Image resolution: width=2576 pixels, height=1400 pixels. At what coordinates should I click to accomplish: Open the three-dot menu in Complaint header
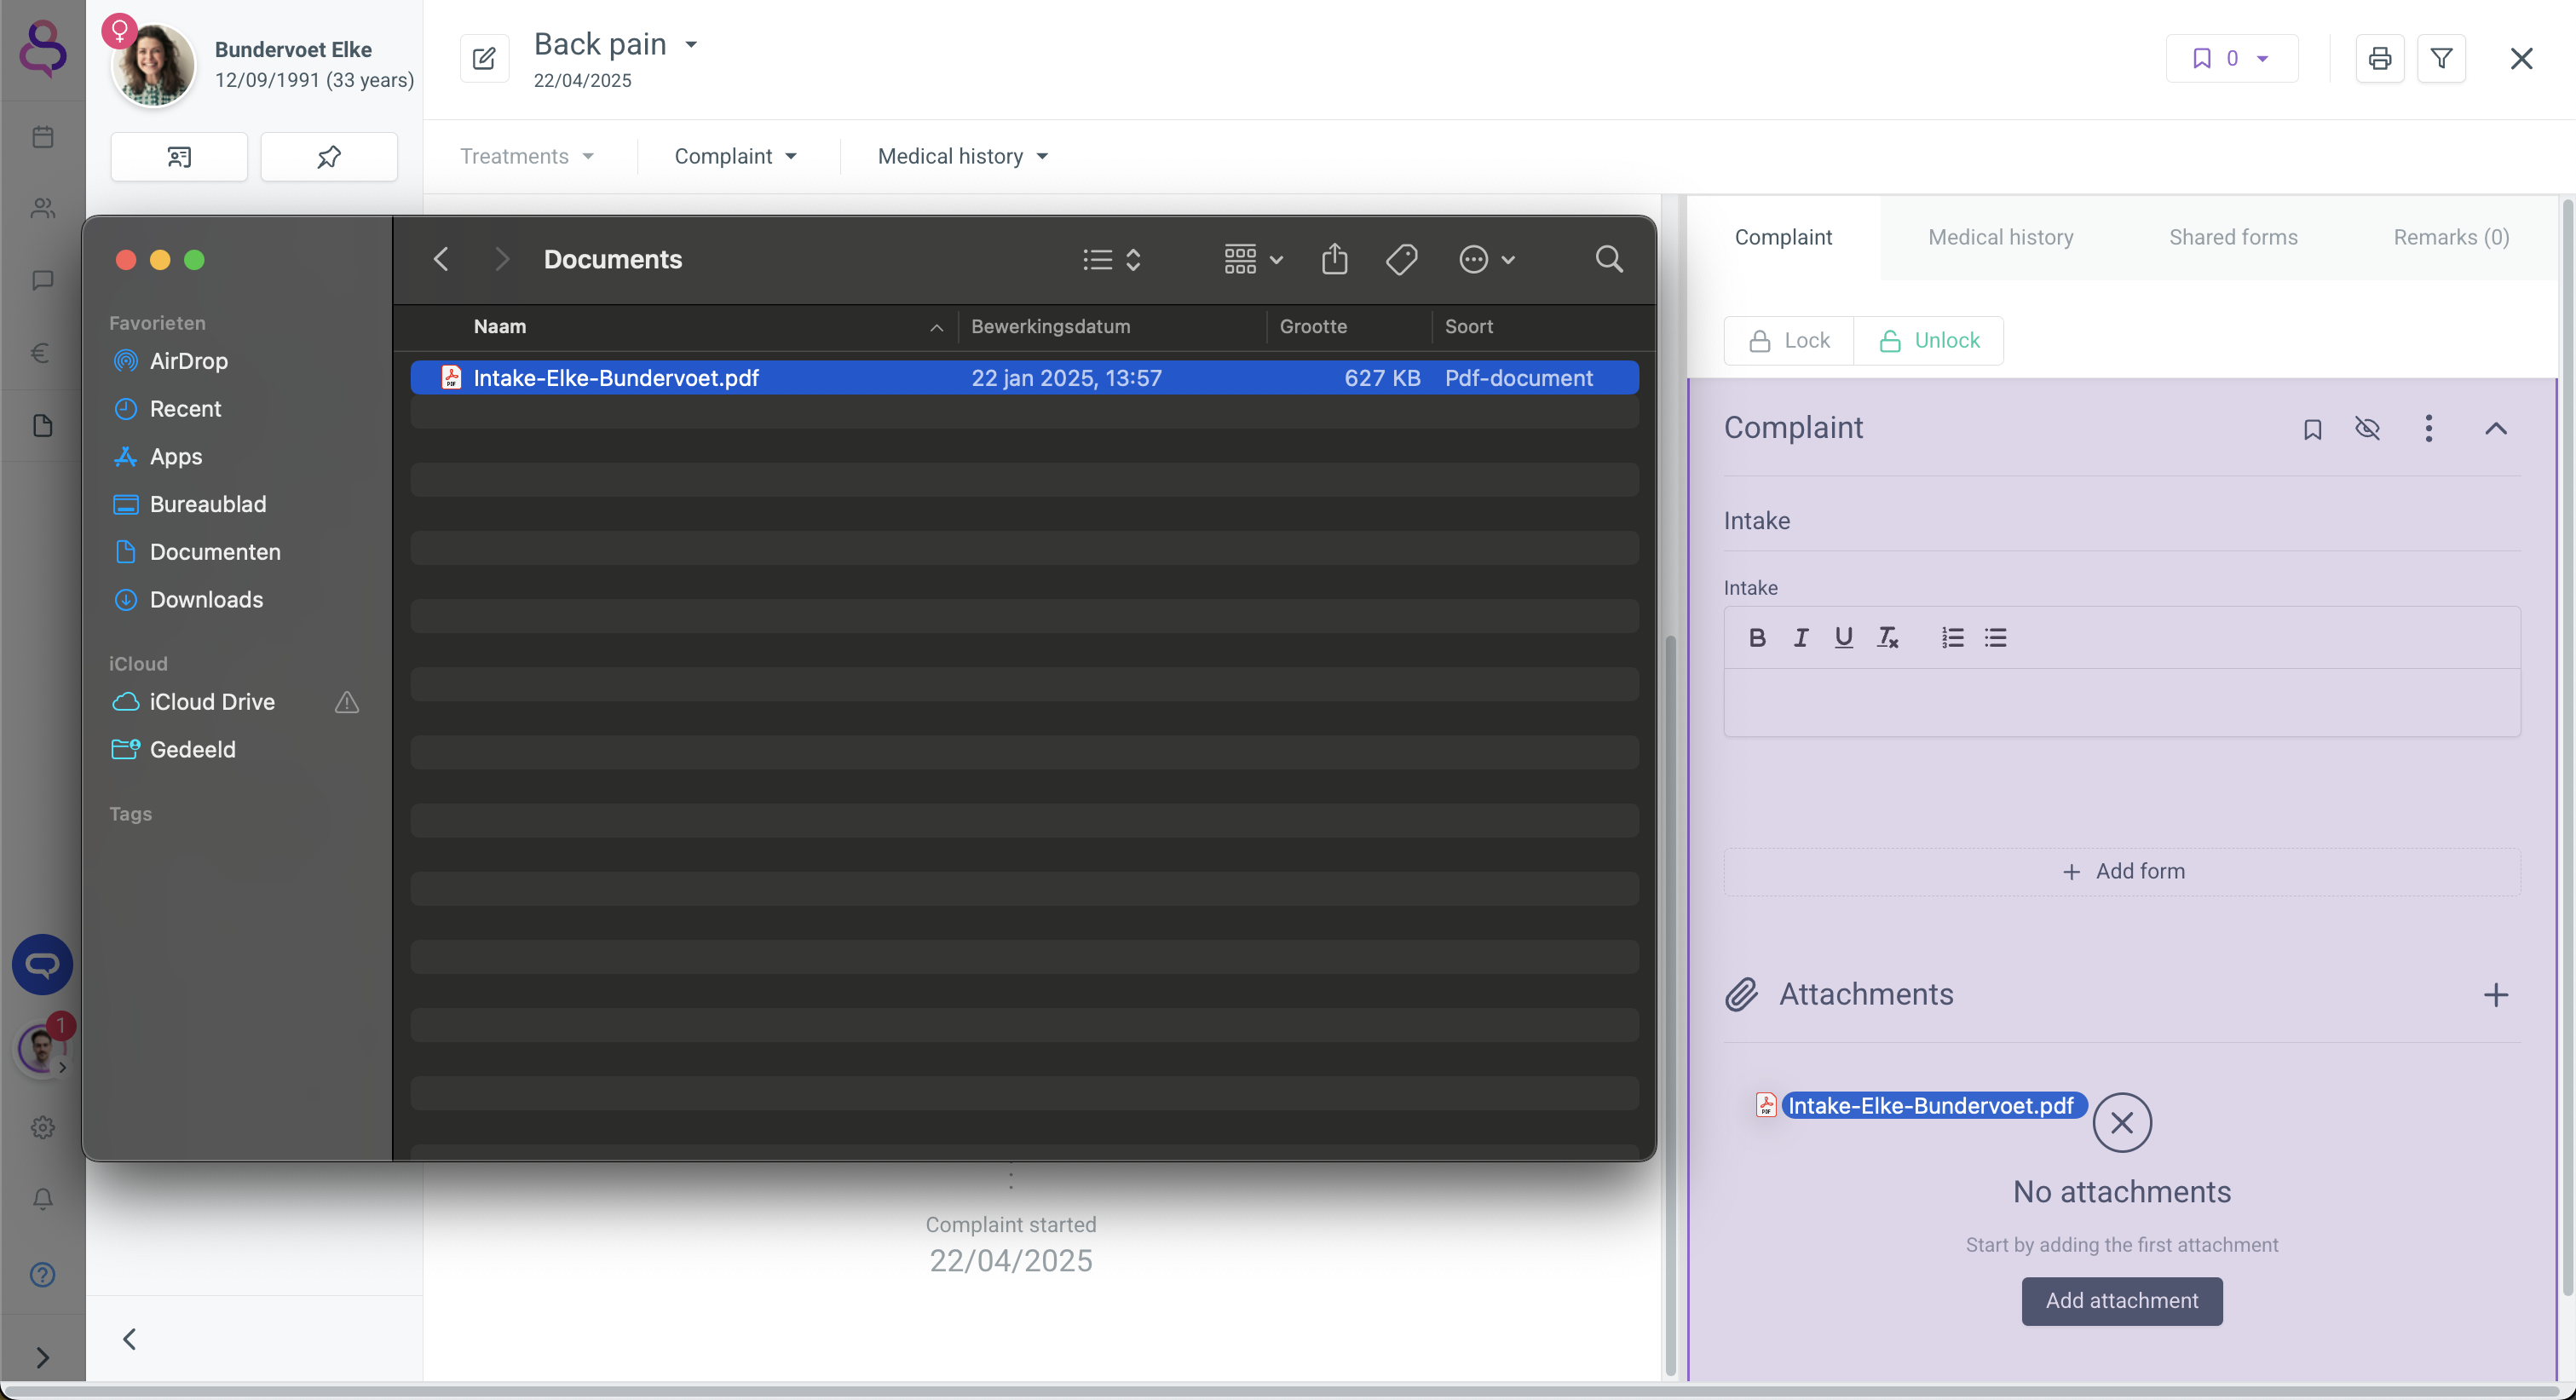coord(2428,428)
